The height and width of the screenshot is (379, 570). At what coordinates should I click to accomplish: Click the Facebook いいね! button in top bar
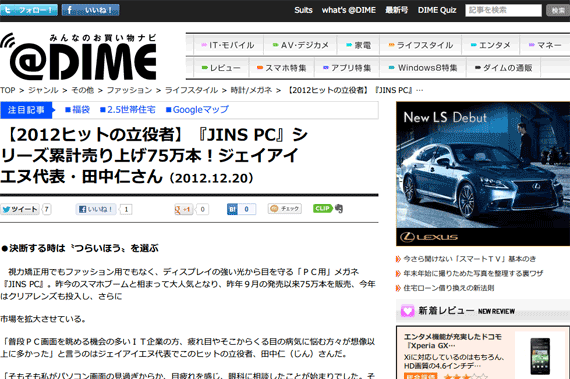click(x=91, y=10)
